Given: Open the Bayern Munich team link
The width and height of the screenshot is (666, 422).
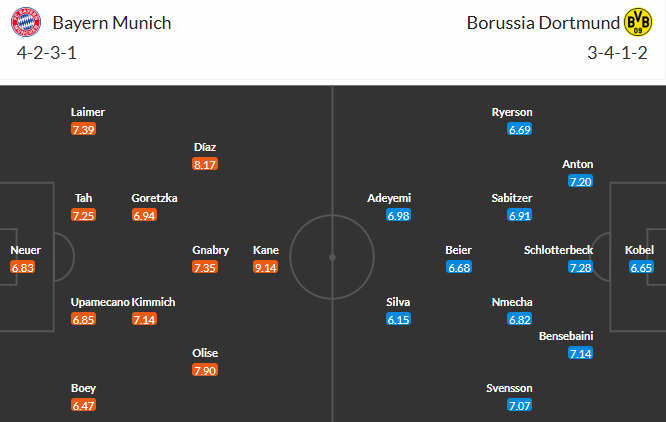Looking at the screenshot, I should 112,22.
